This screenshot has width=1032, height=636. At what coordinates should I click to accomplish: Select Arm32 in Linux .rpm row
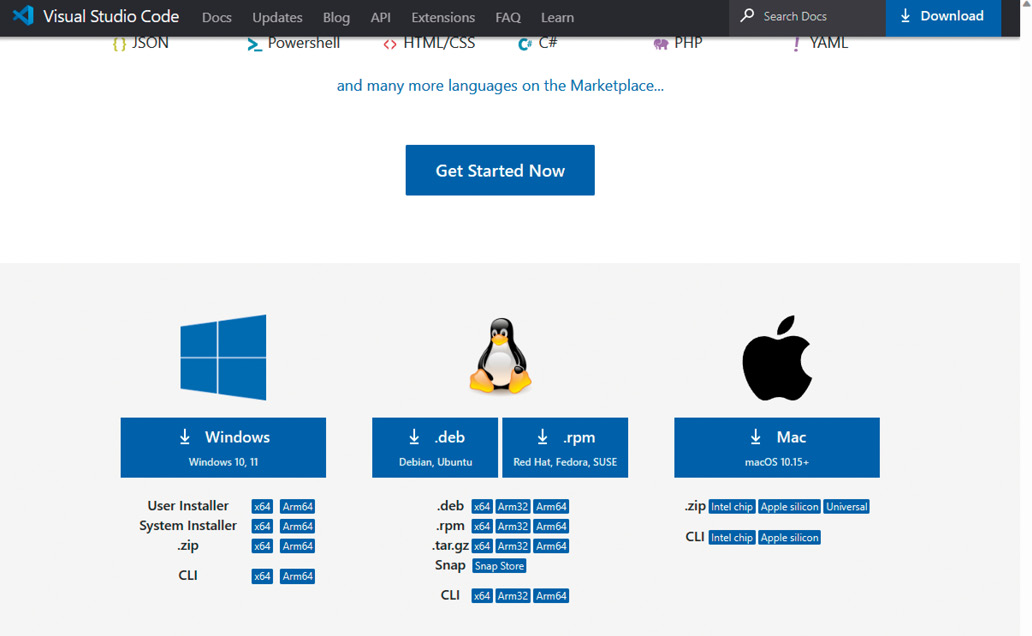(x=513, y=526)
